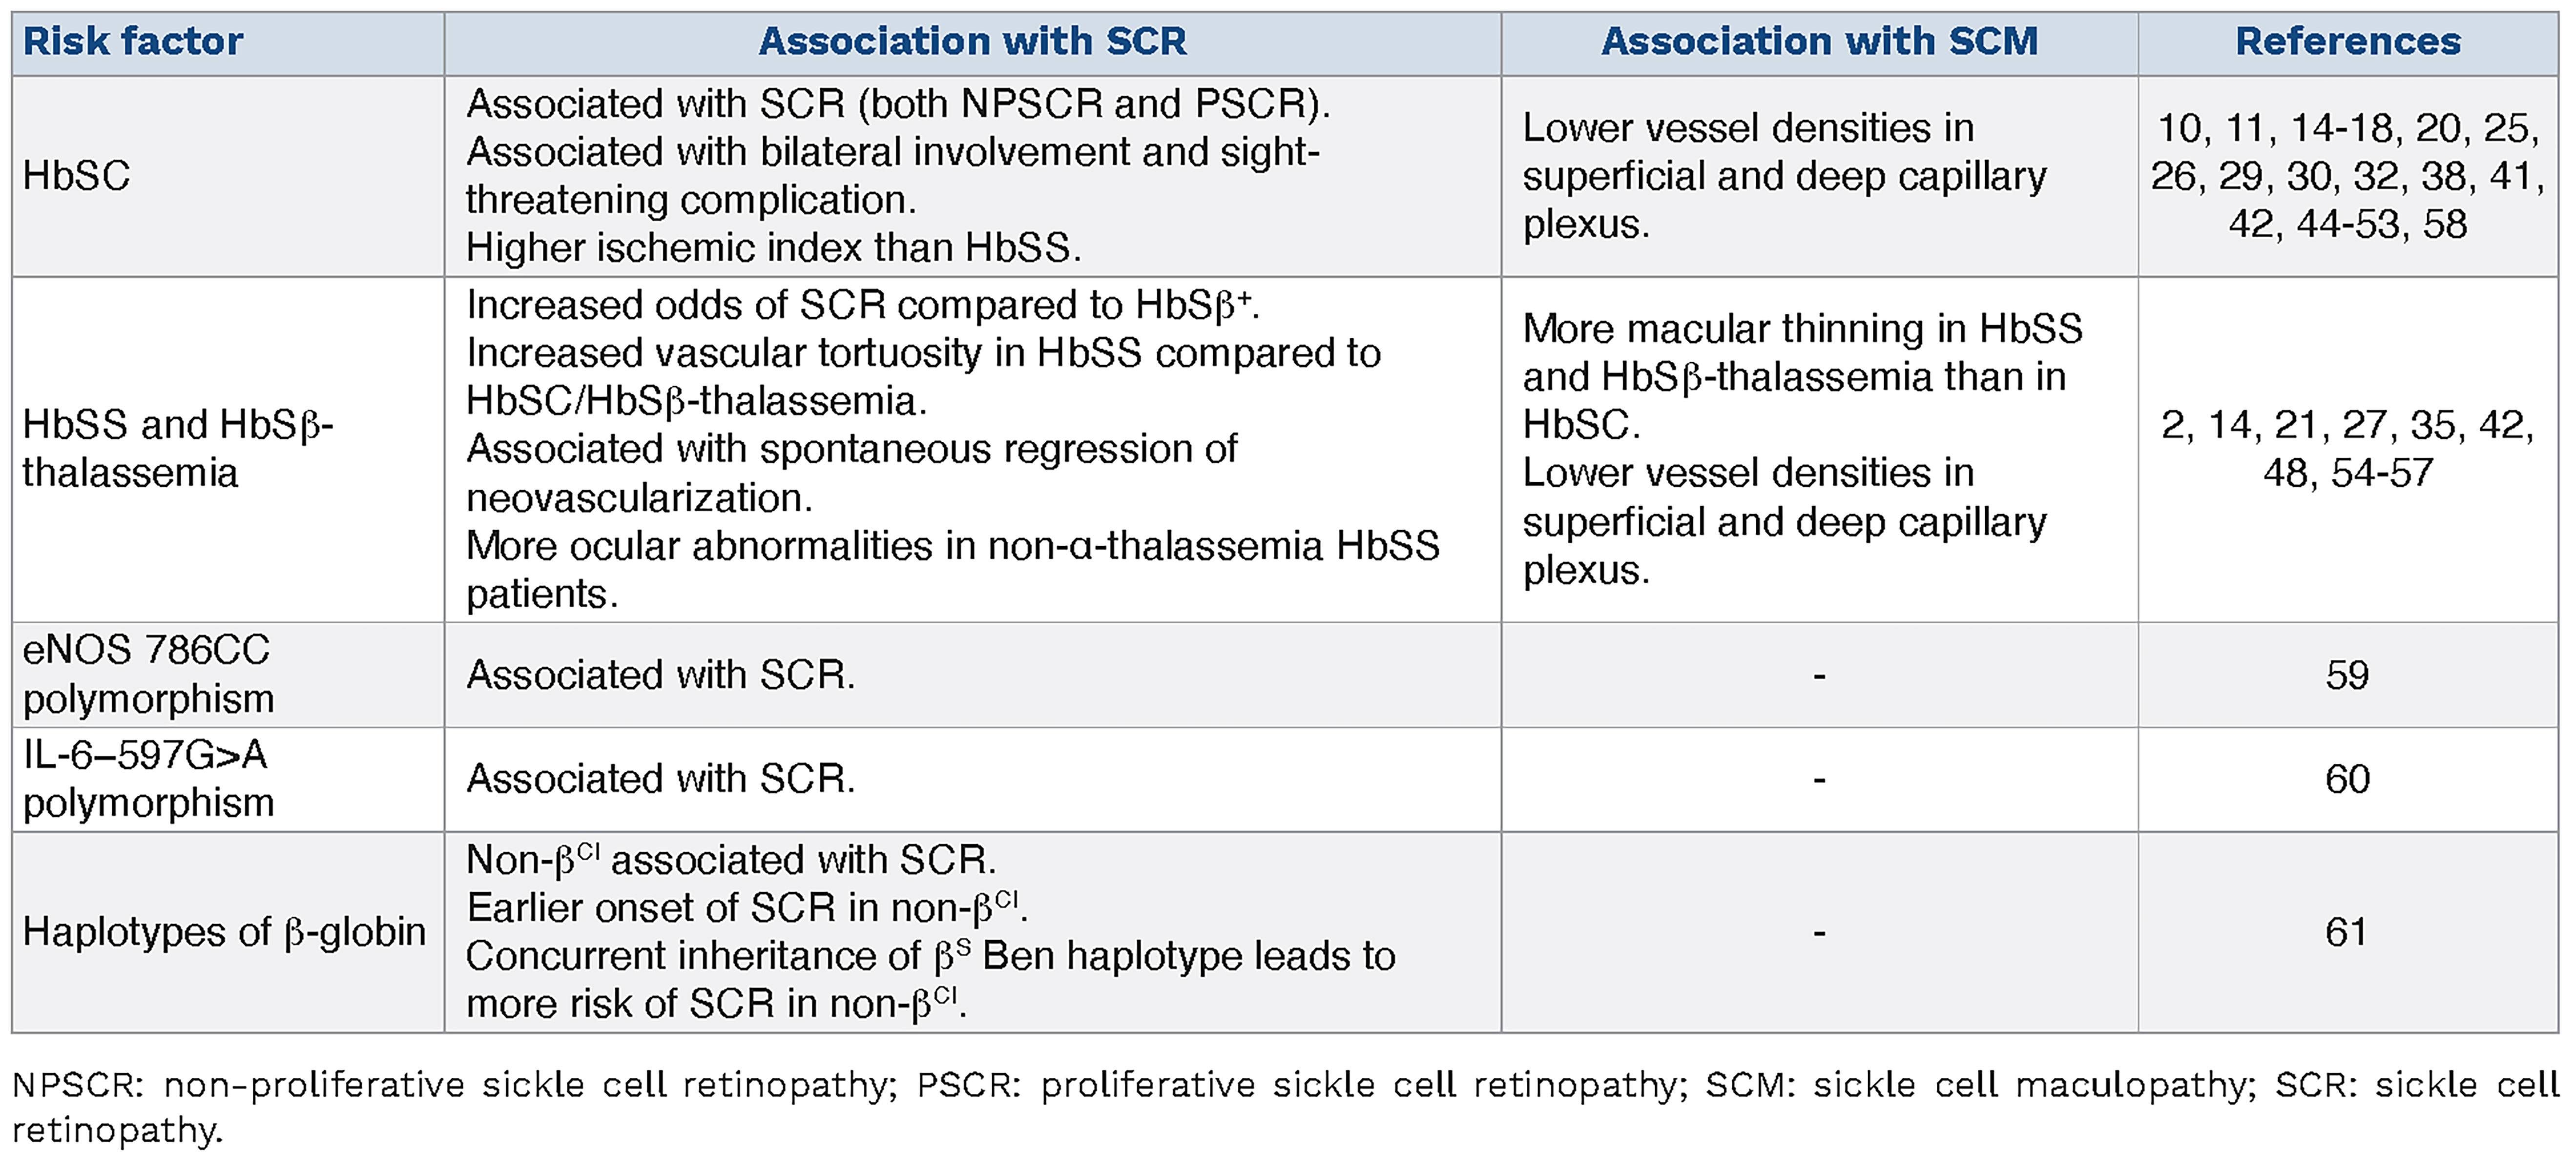Click the References column header
Image resolution: width=2576 pixels, height=1174 pixels.
pyautogui.click(x=2347, y=42)
